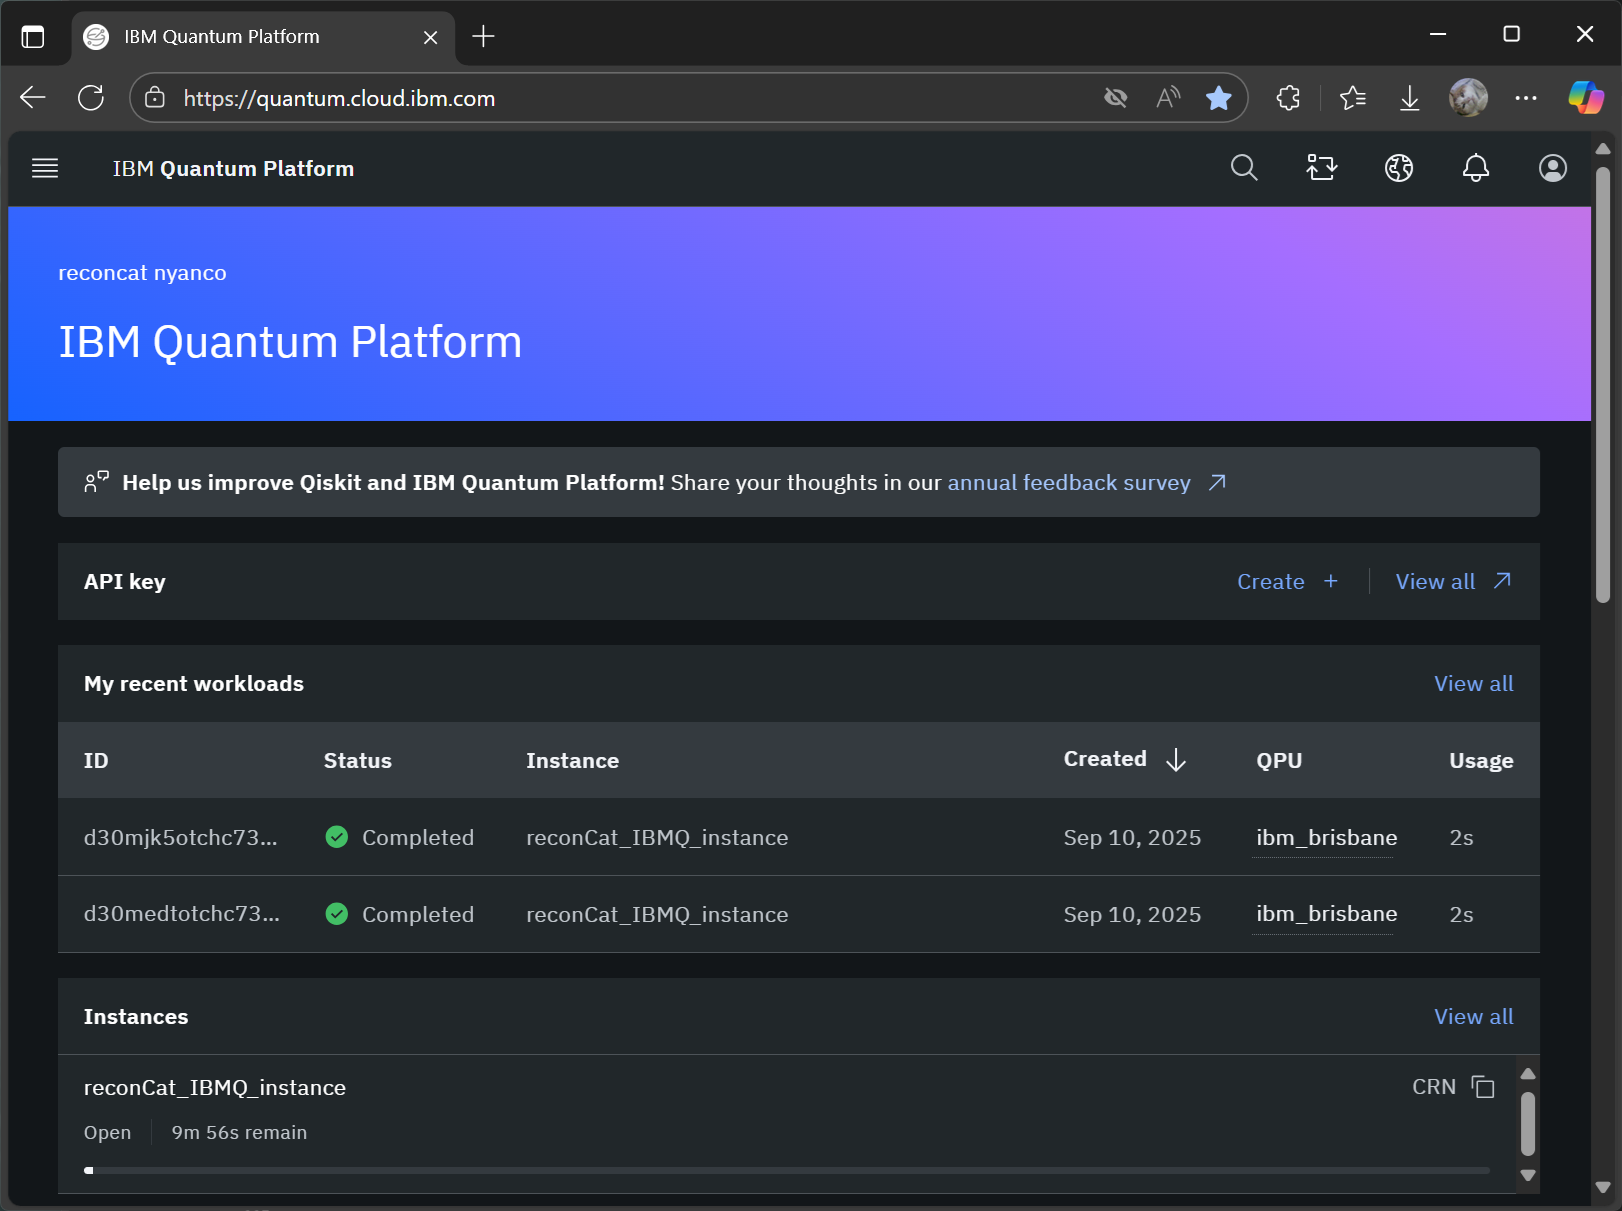The height and width of the screenshot is (1211, 1622).
Task: Open the annual feedback survey link
Action: coord(1069,483)
